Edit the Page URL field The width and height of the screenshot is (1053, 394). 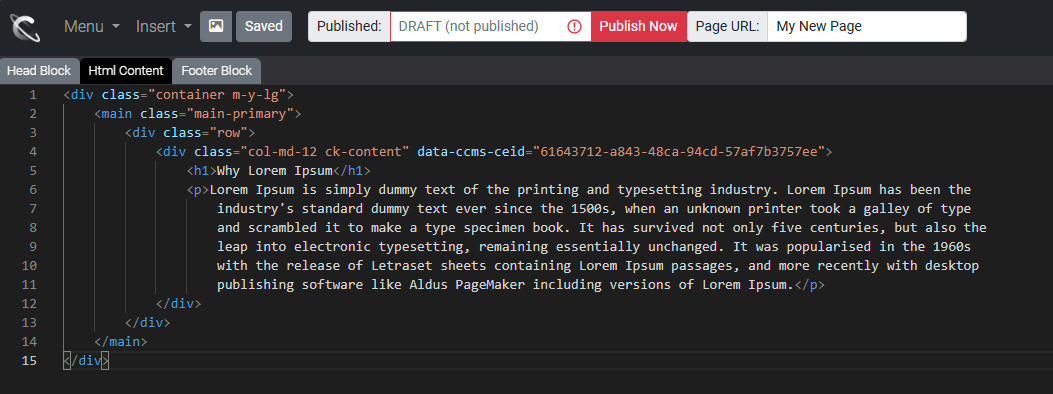(867, 26)
